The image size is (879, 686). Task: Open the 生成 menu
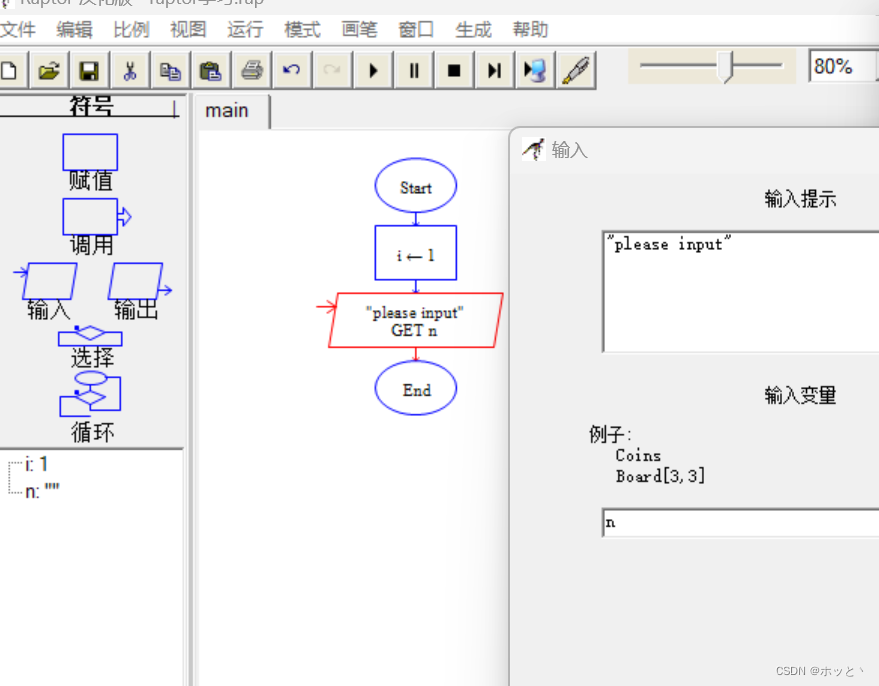click(473, 29)
